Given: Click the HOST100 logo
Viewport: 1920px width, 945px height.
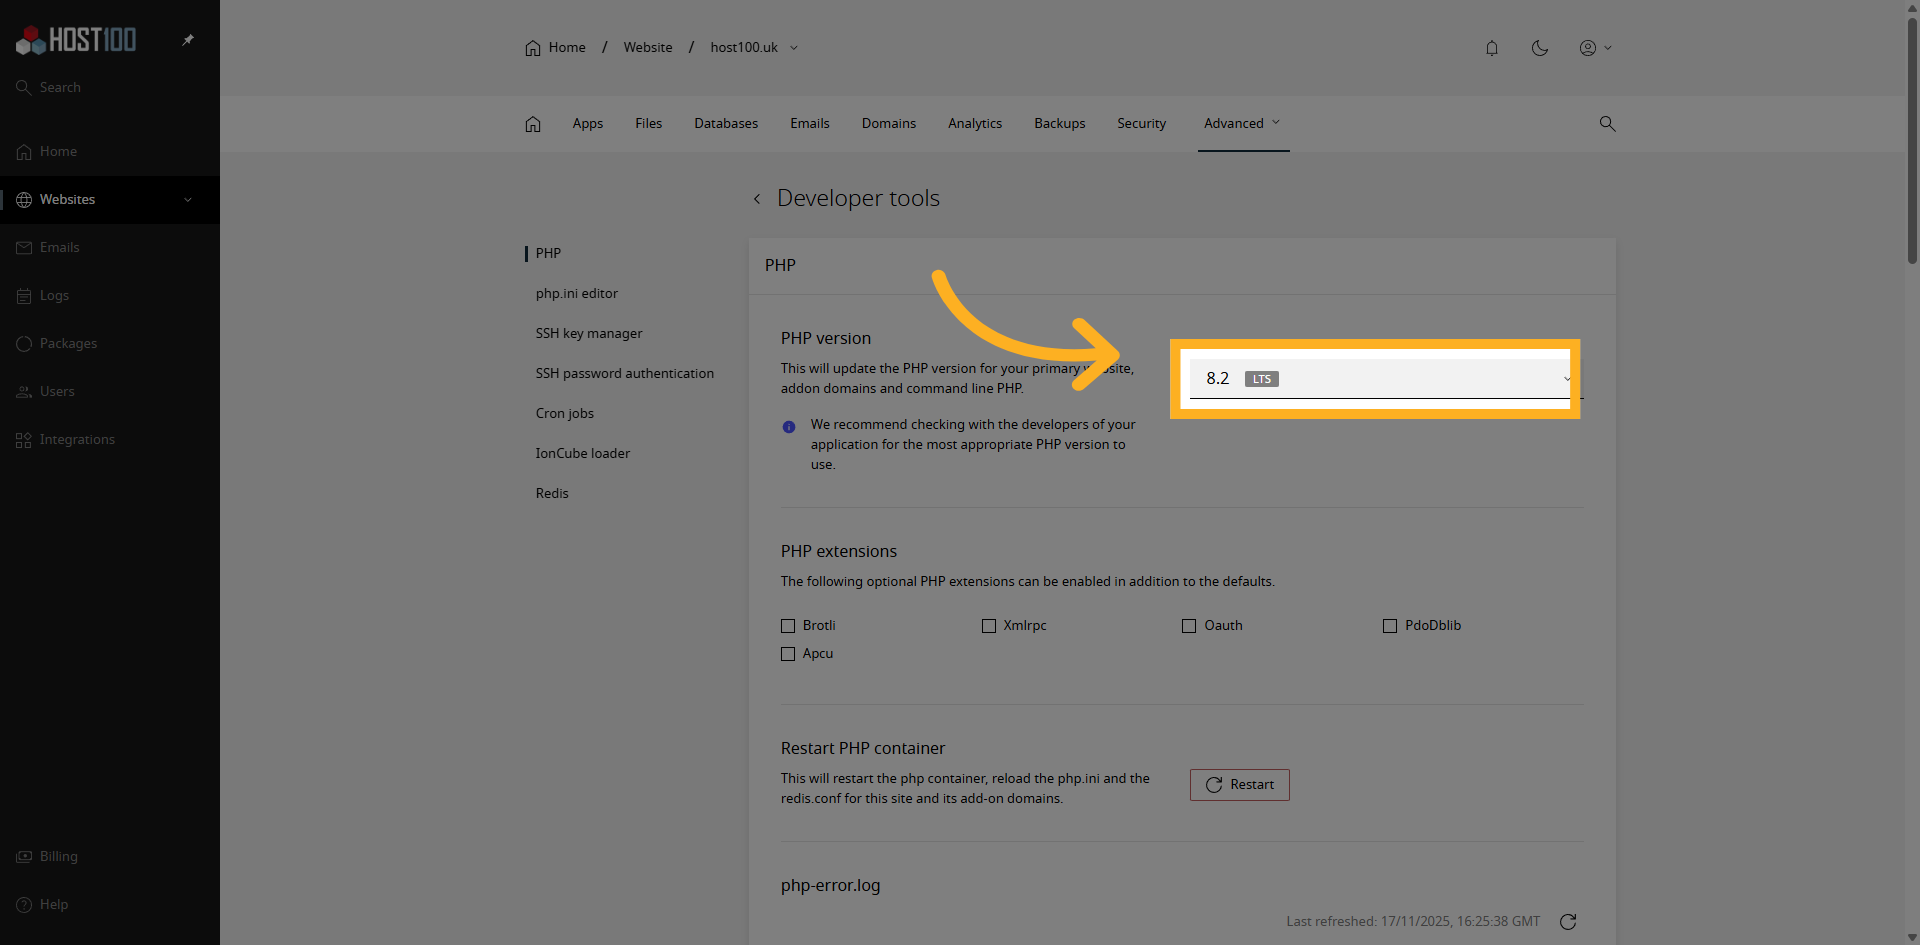Looking at the screenshot, I should (76, 40).
